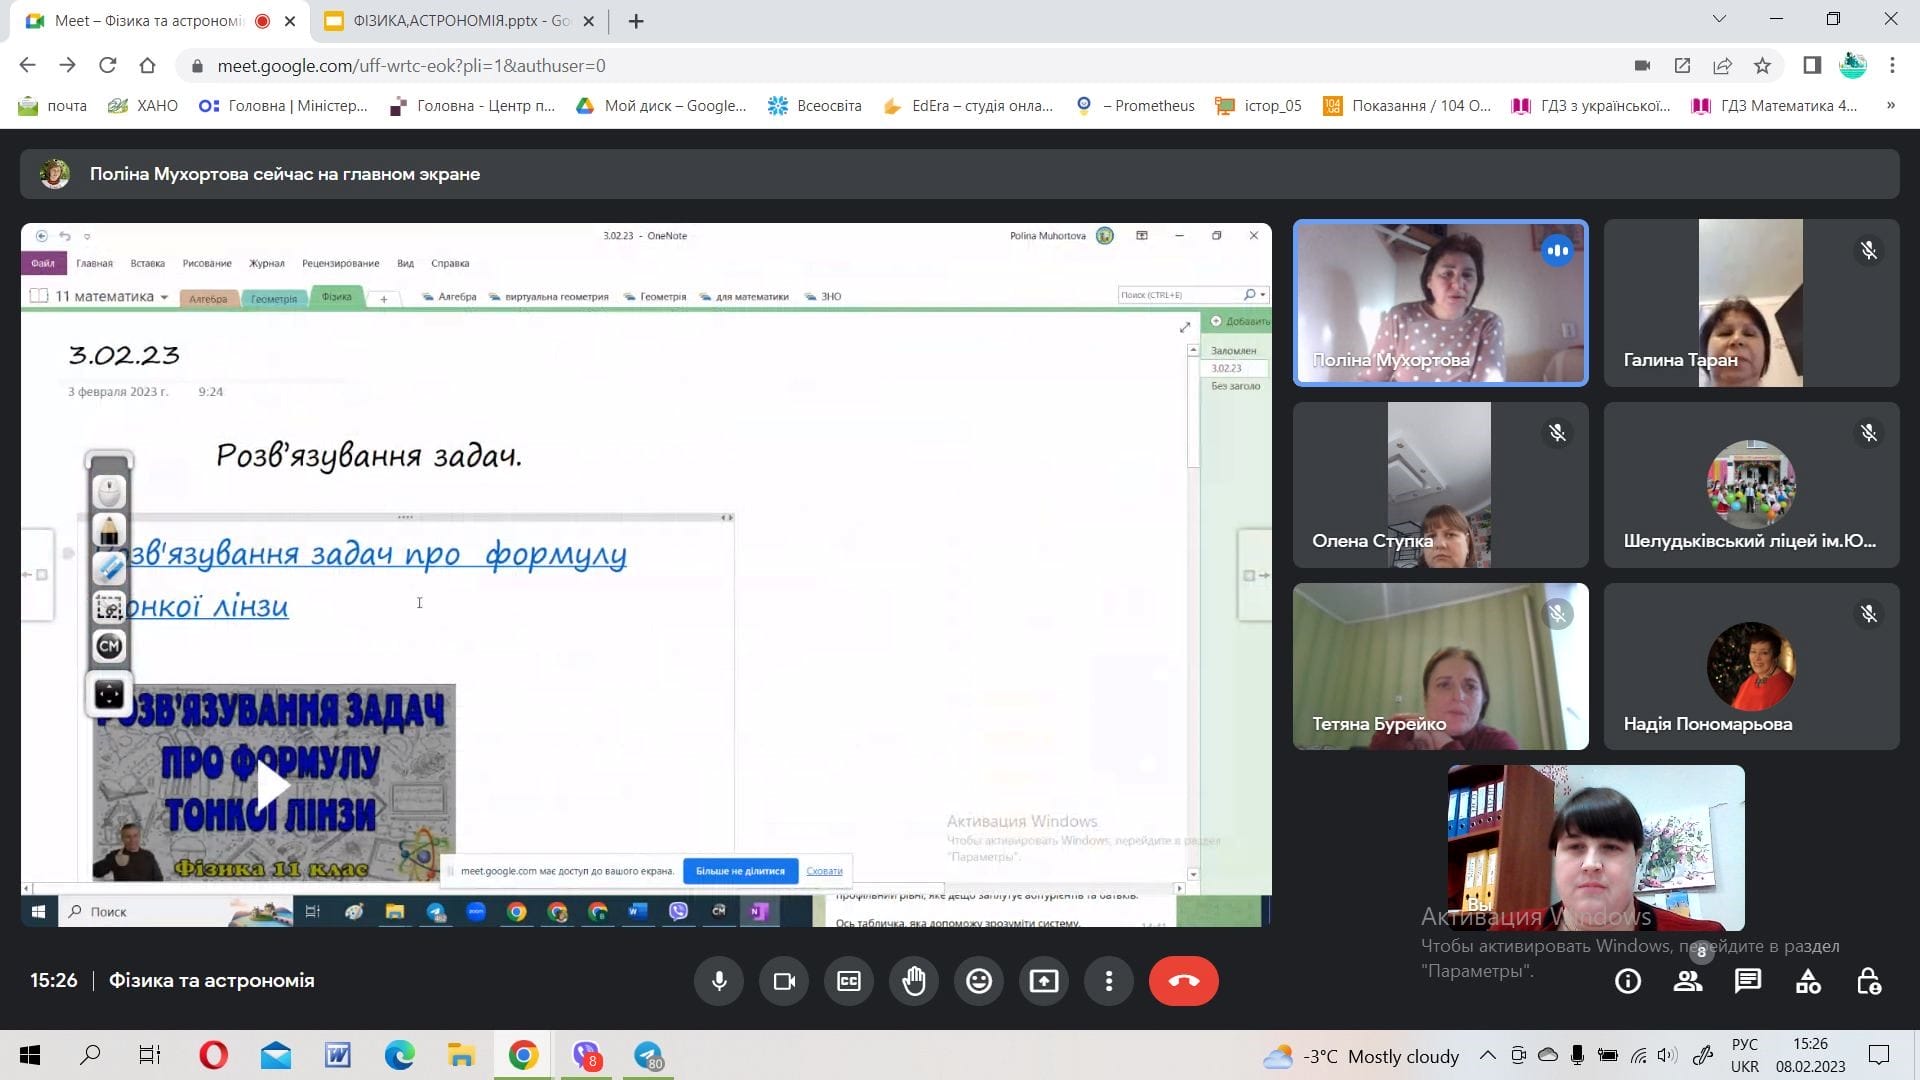Open the Activities shapes icon
The width and height of the screenshot is (1920, 1080).
point(1808,982)
